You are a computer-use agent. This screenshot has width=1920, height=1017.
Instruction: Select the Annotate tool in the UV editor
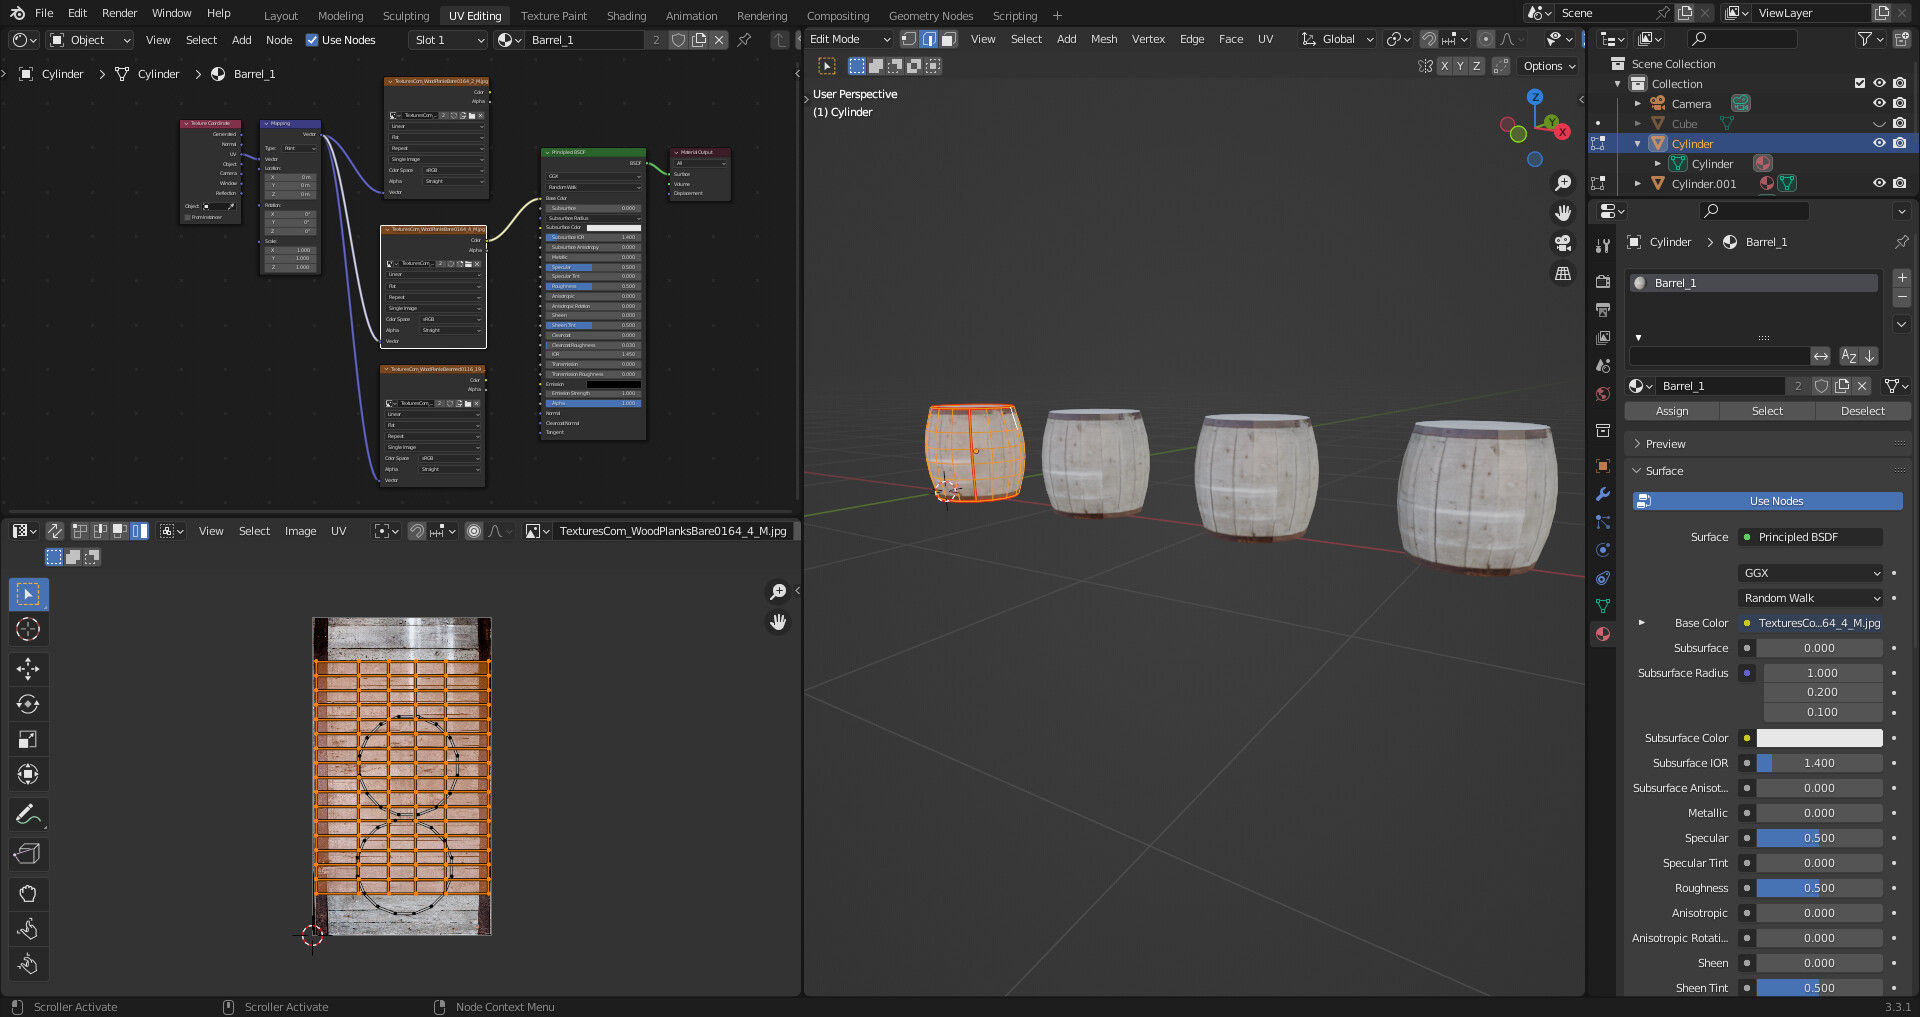pos(28,814)
